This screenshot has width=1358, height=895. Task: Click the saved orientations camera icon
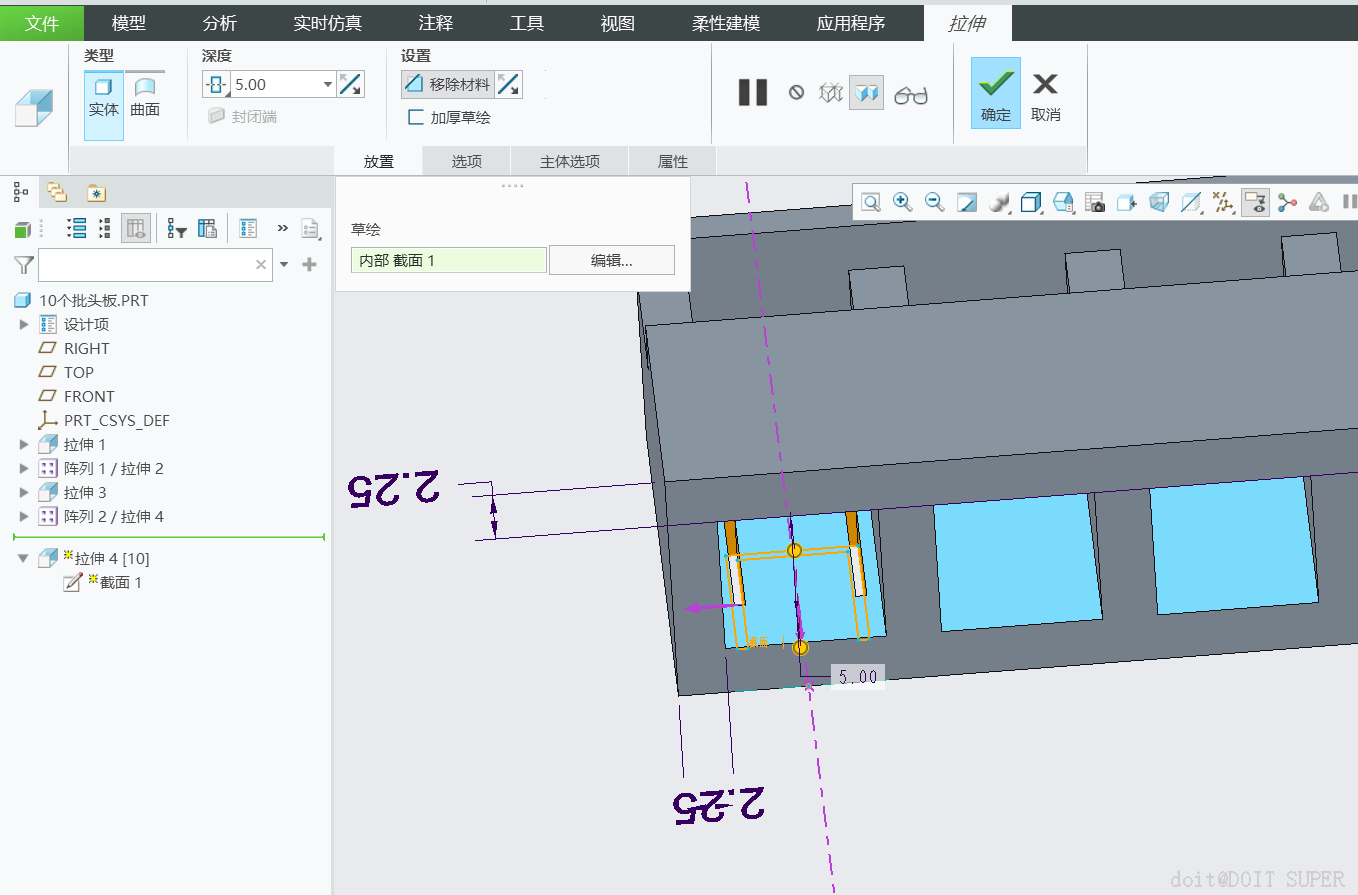pyautogui.click(x=1095, y=203)
